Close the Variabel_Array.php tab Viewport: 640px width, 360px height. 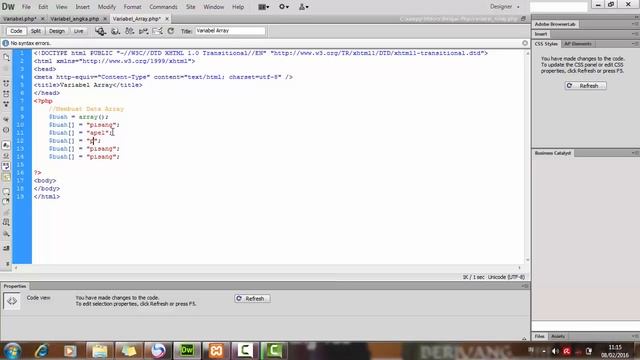click(167, 19)
